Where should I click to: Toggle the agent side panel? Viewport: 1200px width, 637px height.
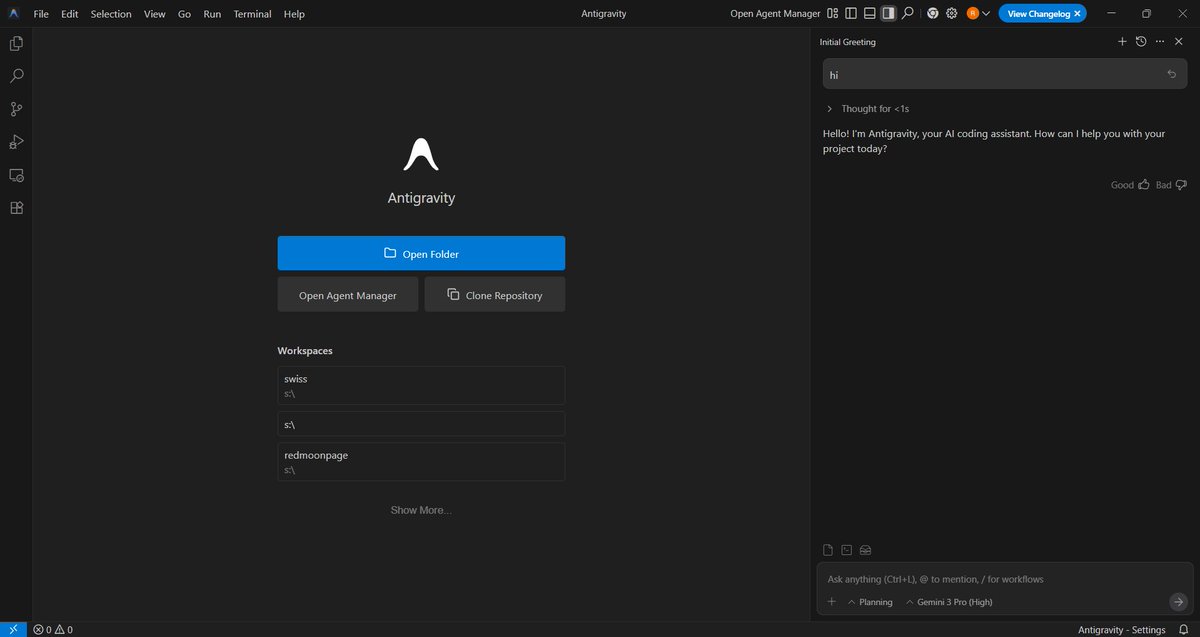point(888,14)
